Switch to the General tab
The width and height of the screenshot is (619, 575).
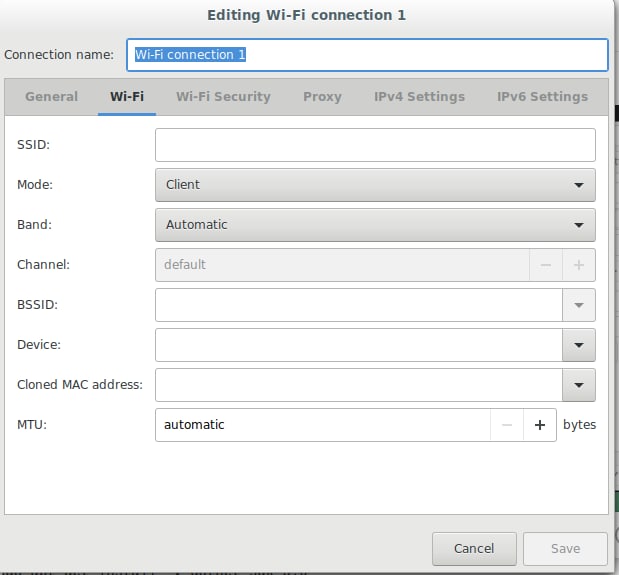tap(51, 97)
